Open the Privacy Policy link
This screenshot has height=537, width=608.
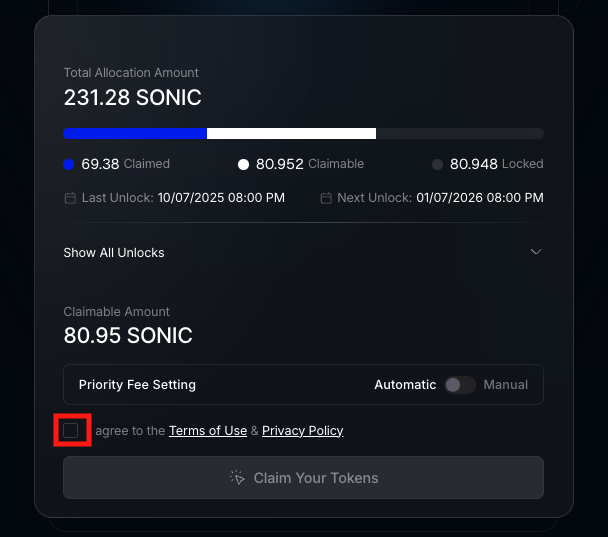tap(303, 431)
